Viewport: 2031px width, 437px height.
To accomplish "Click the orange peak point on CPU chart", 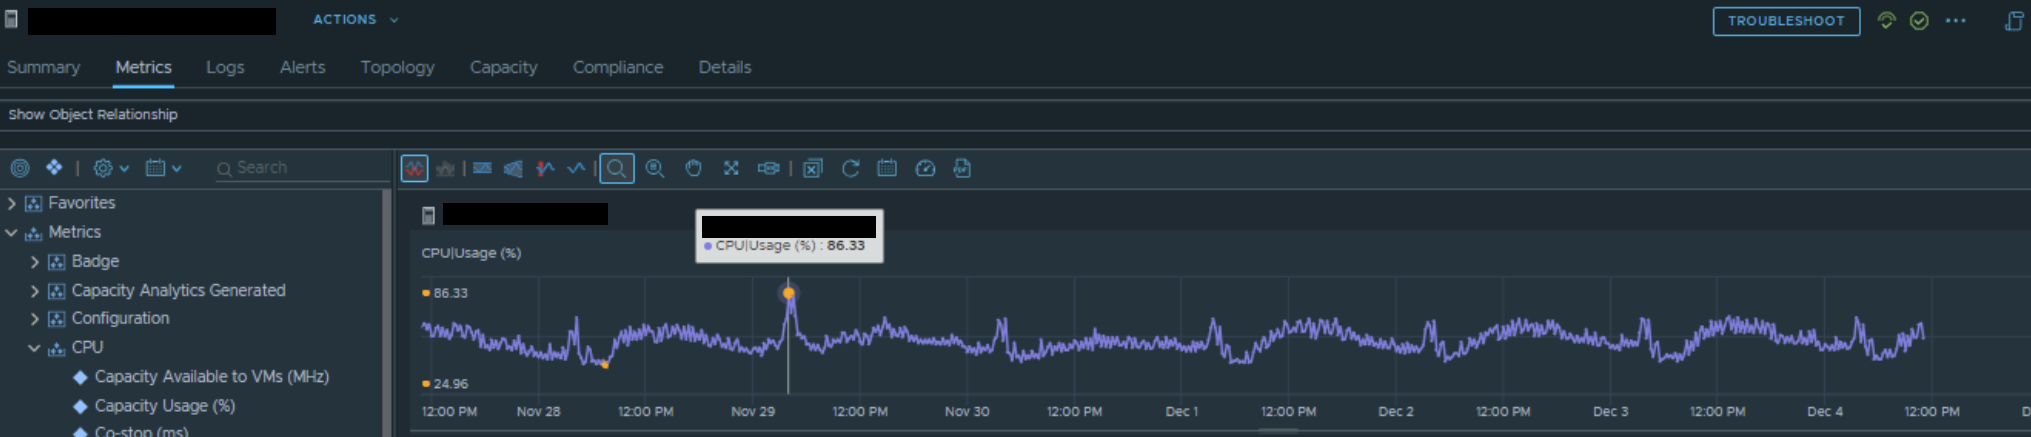I will pyautogui.click(x=788, y=293).
